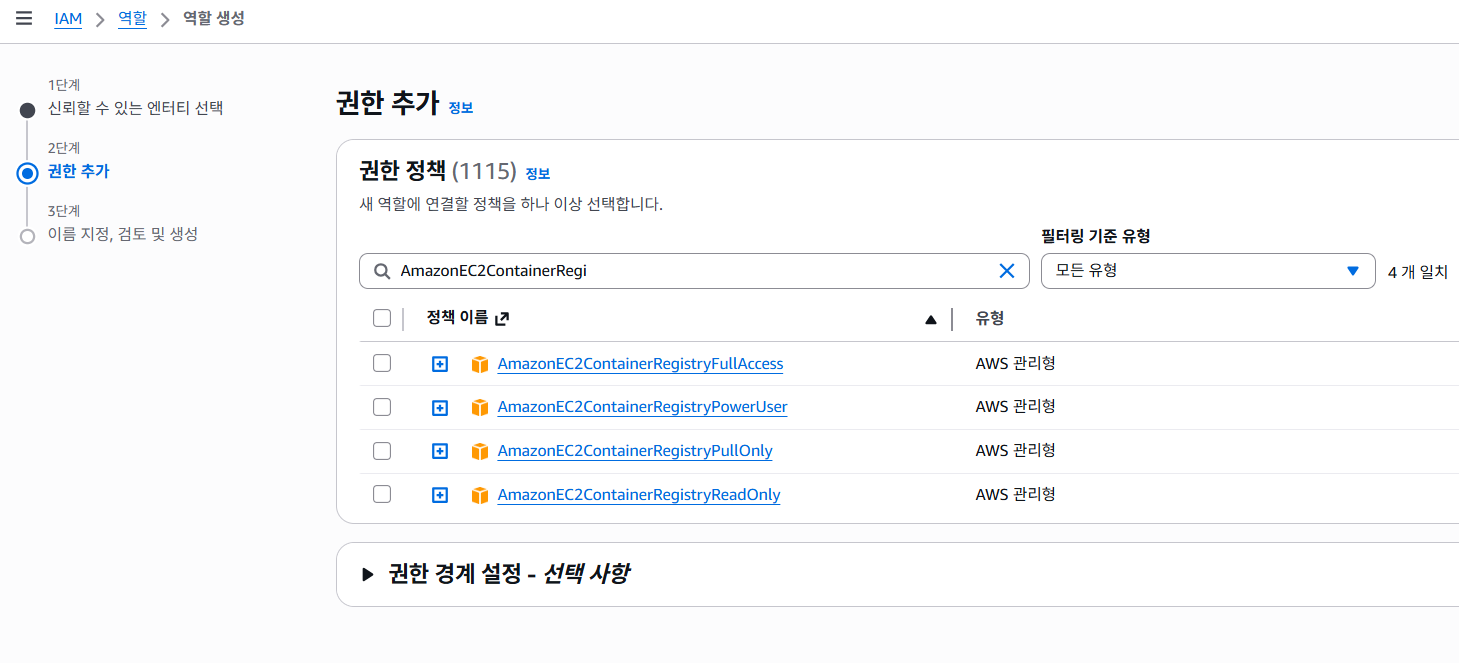
Task: Click AWS 관리형 type in PullOnly row
Action: point(1016,451)
